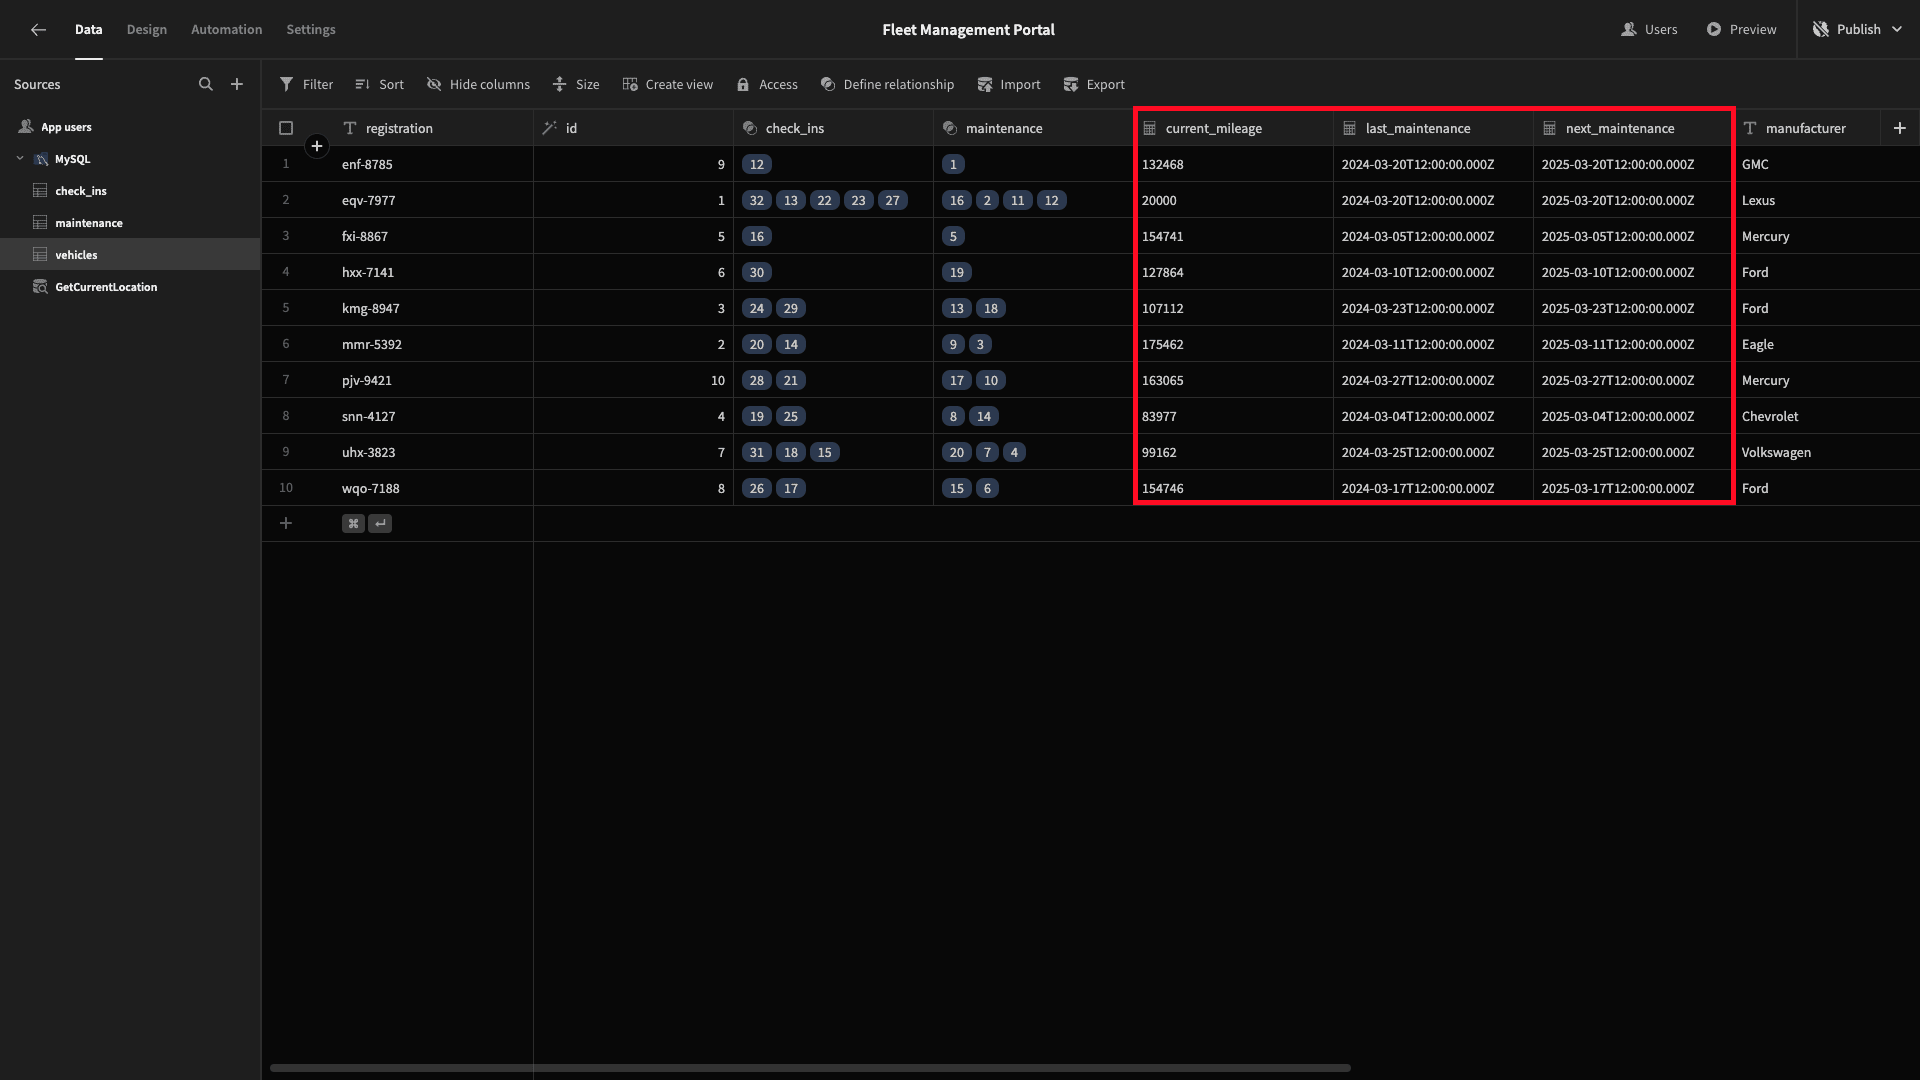Image resolution: width=1920 pixels, height=1080 pixels.
Task: Open the GetCurrentLocation query
Action: [130, 287]
